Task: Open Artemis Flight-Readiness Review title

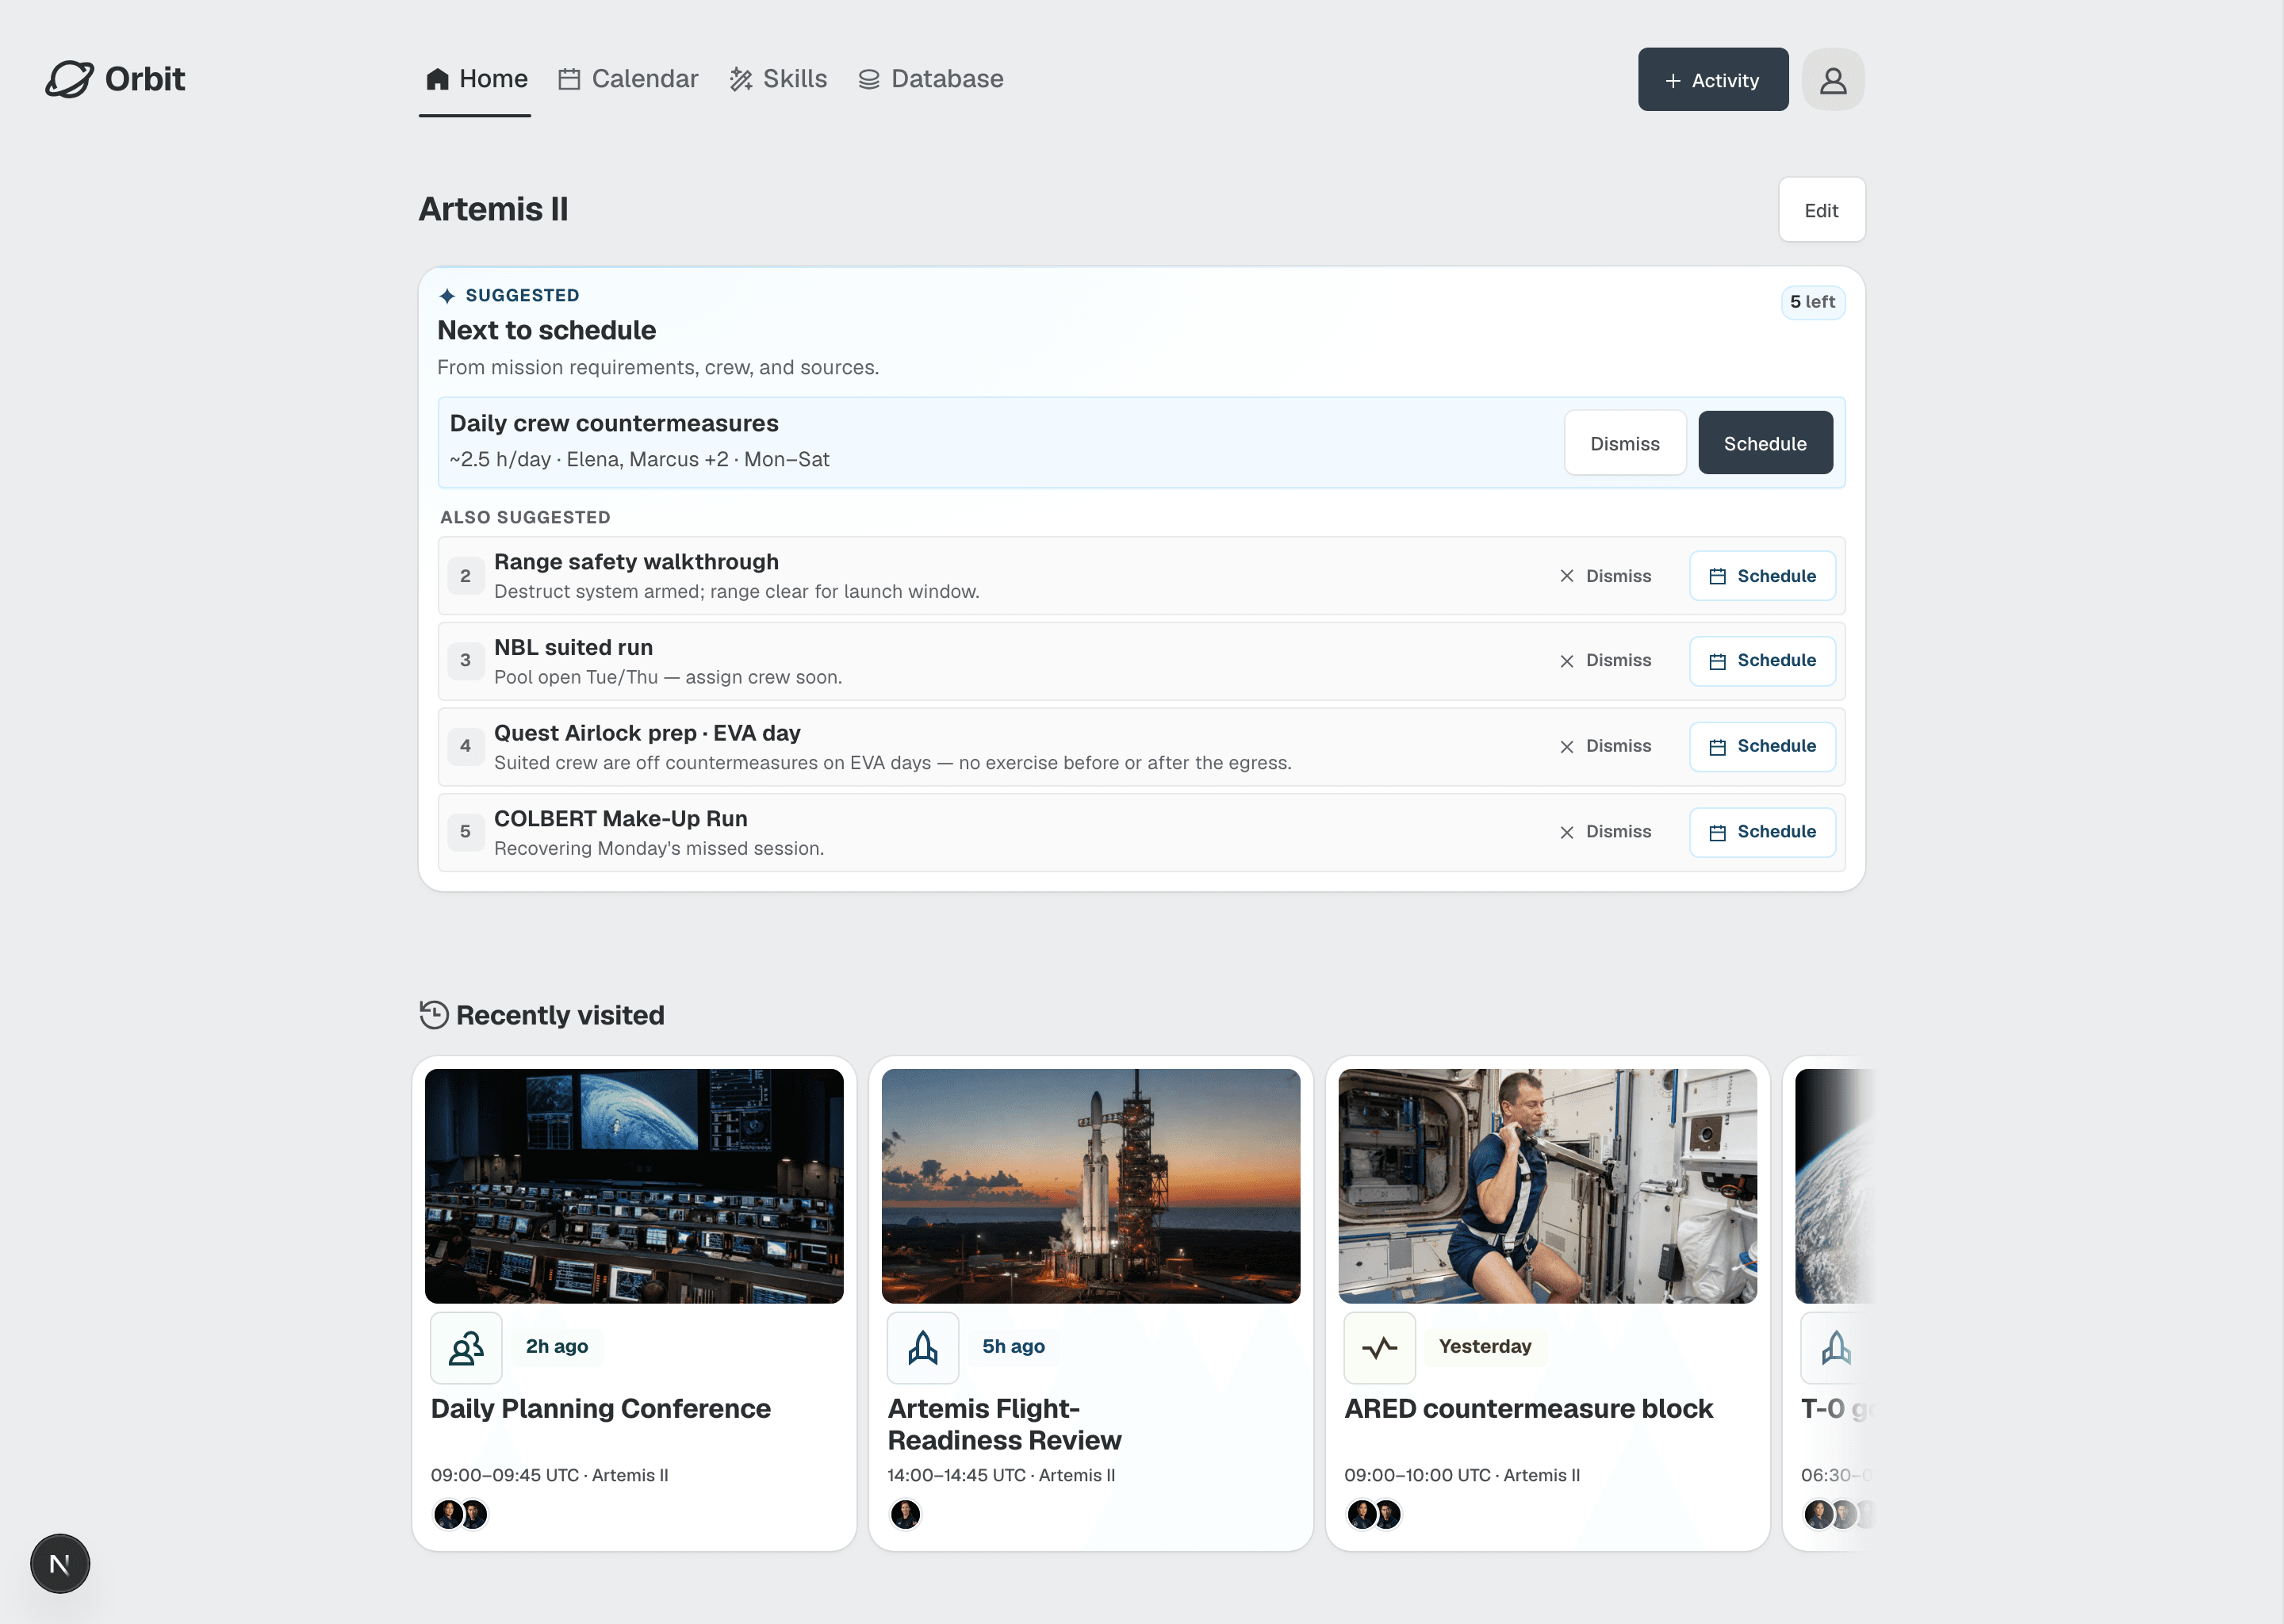Action: pos(1004,1425)
